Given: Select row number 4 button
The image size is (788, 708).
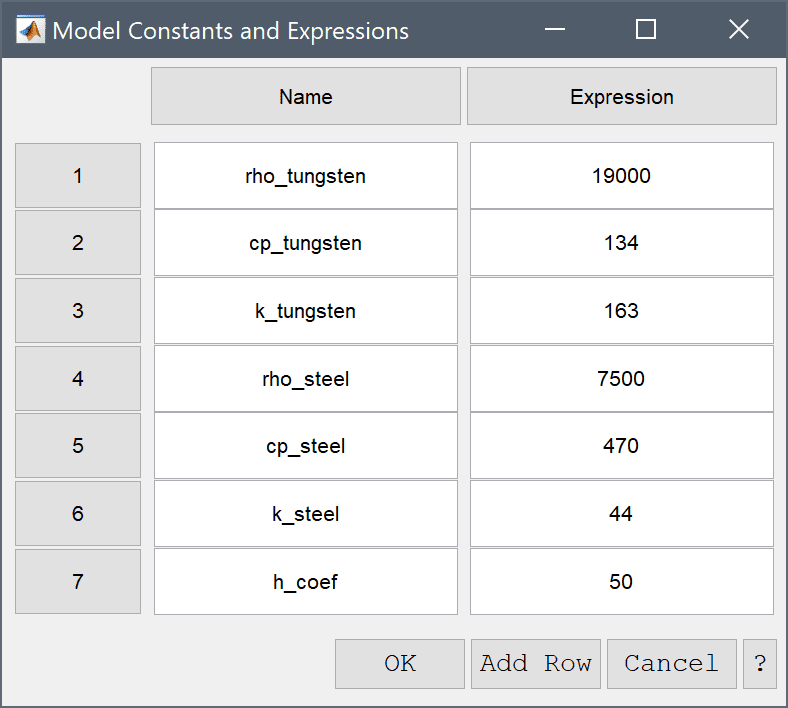Looking at the screenshot, I should point(78,378).
